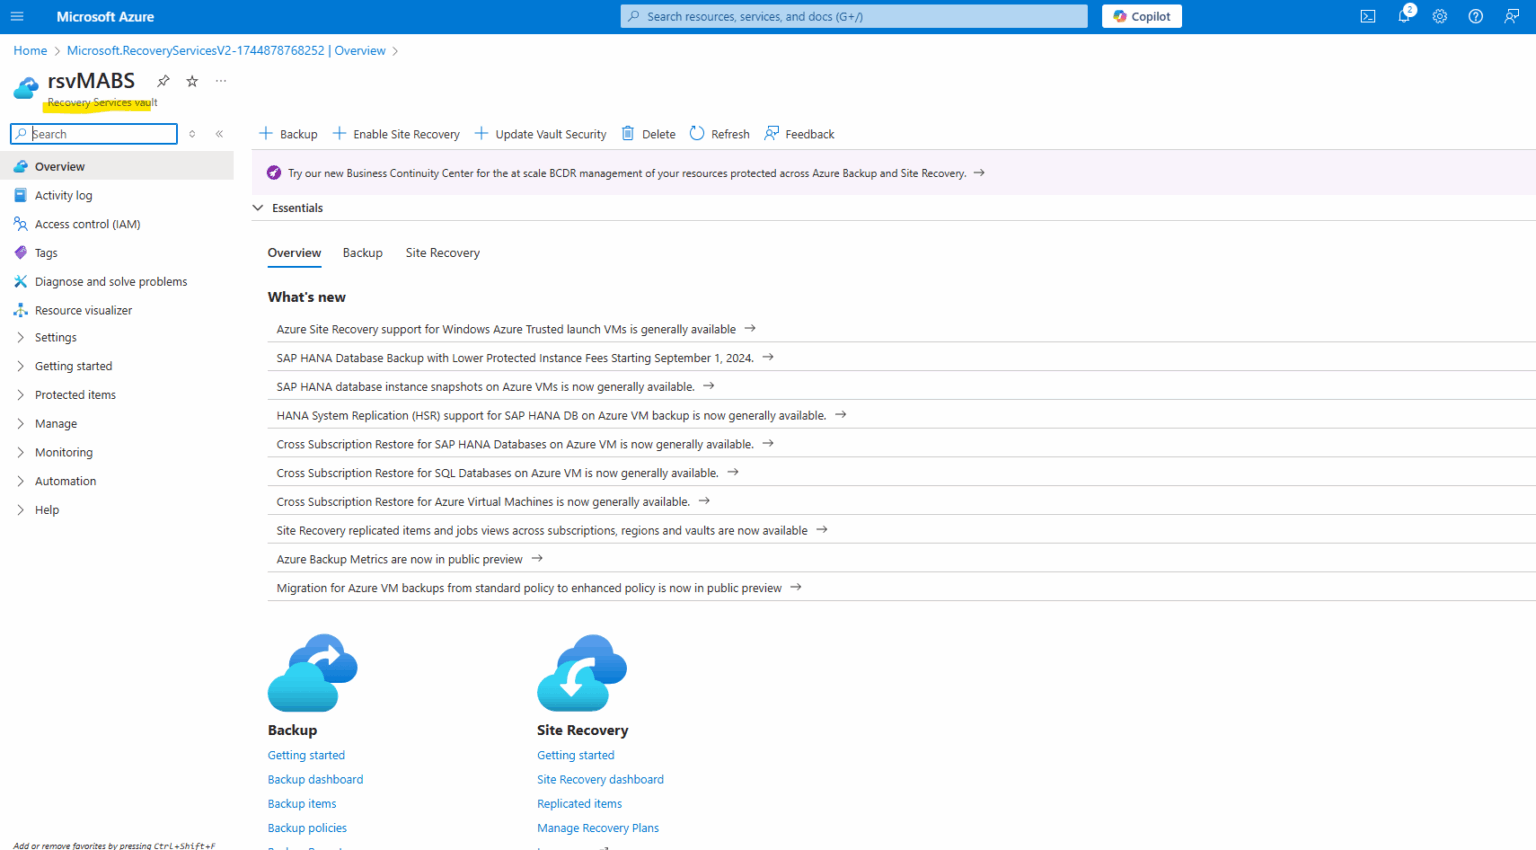This screenshot has height=850, width=1536.
Task: Click the help question mark icon
Action: (x=1475, y=17)
